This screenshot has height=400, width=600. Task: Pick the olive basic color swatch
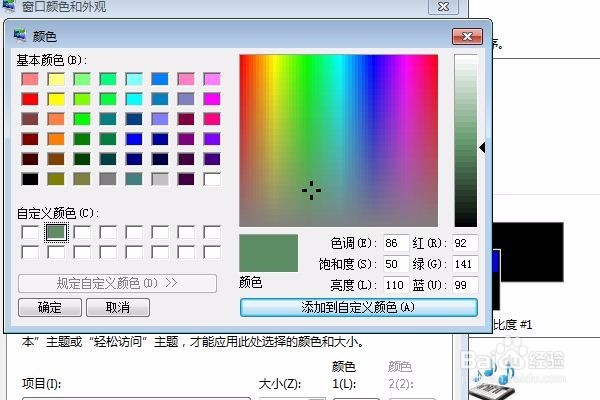pyautogui.click(x=56, y=179)
